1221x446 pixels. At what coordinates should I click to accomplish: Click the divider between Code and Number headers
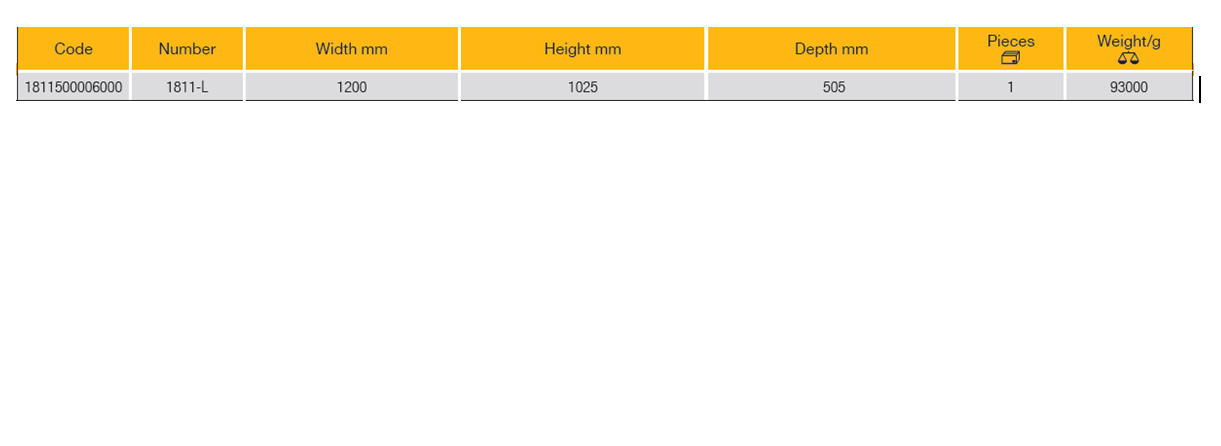(x=130, y=49)
